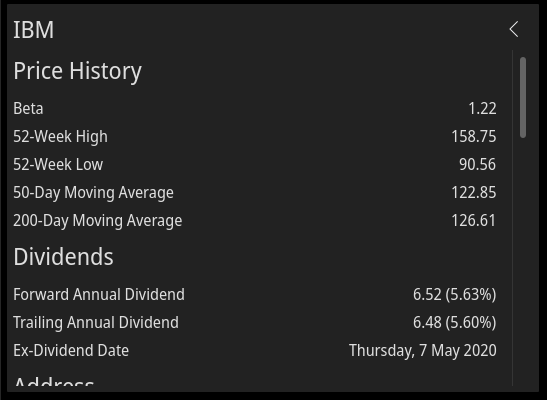This screenshot has height=400, width=547.
Task: Click the 90.56 low value
Action: [x=477, y=165]
